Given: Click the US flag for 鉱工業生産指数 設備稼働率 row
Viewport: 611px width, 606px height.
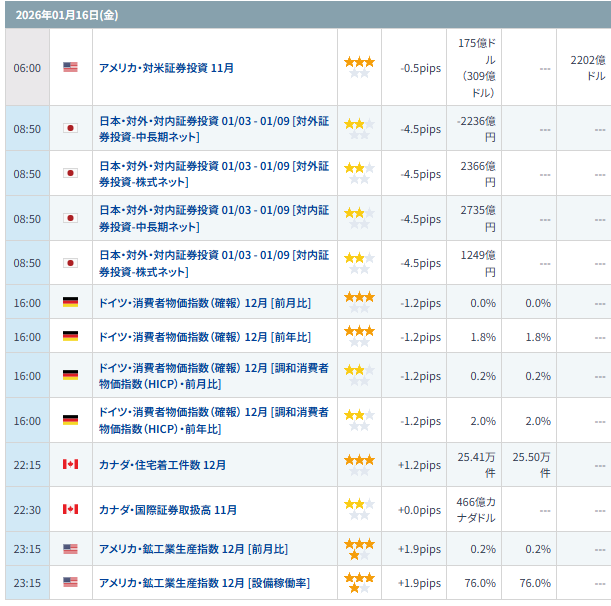Looking at the screenshot, I should point(70,582).
